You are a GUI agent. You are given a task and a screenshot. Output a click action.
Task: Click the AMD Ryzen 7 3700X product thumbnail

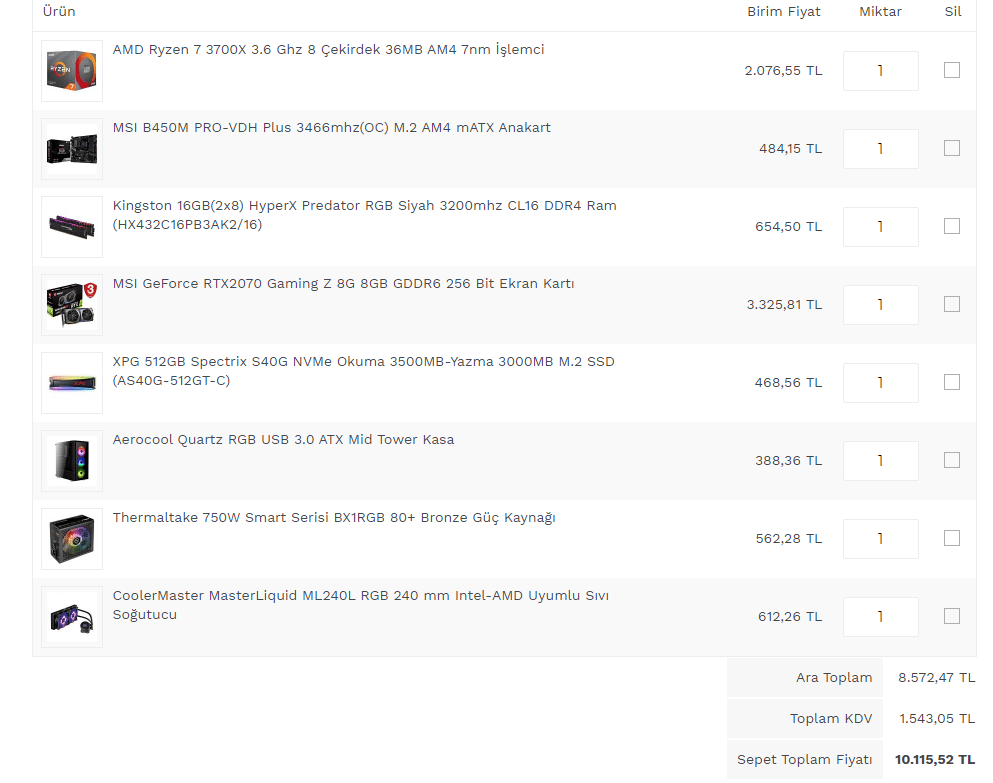[72, 71]
